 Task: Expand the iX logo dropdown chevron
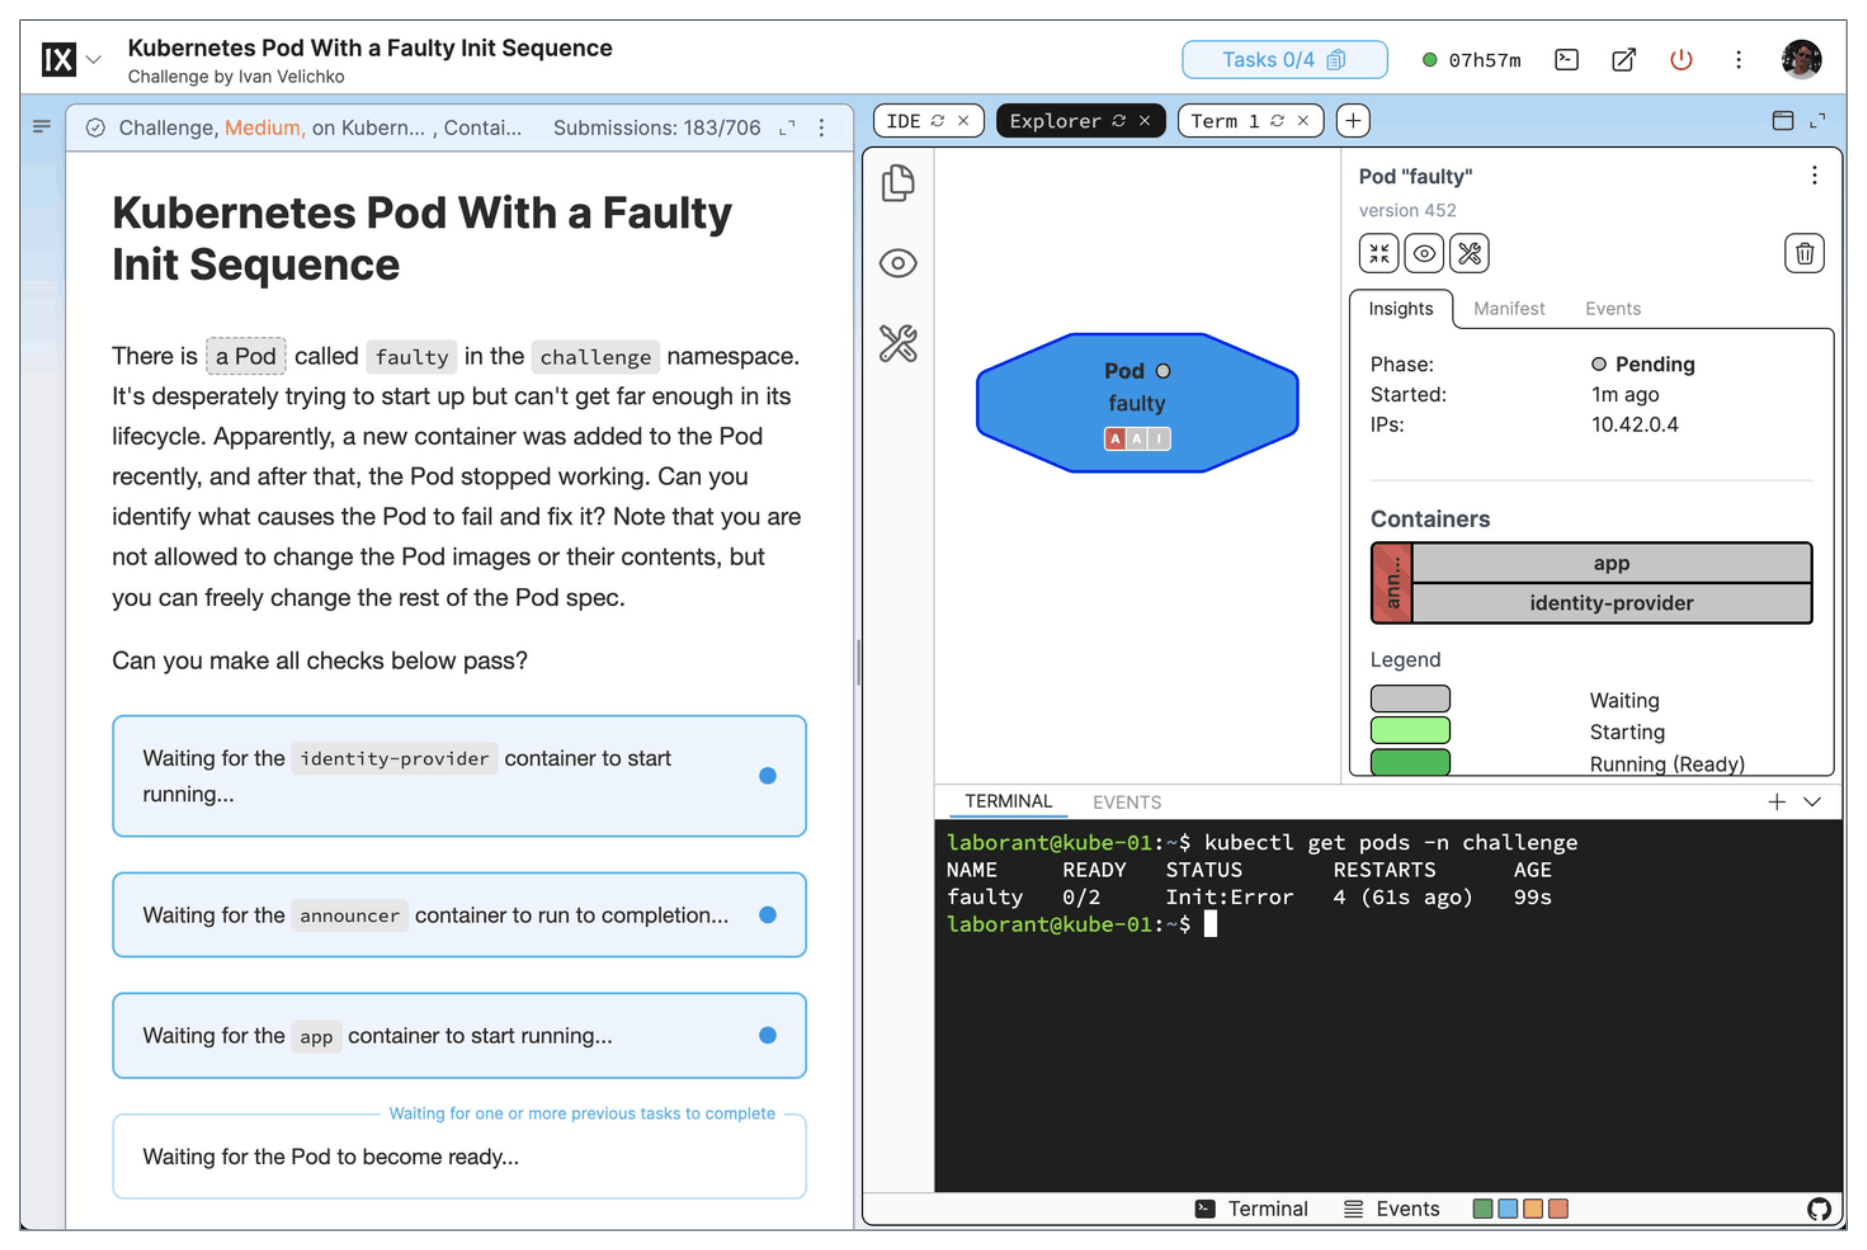pyautogui.click(x=94, y=60)
